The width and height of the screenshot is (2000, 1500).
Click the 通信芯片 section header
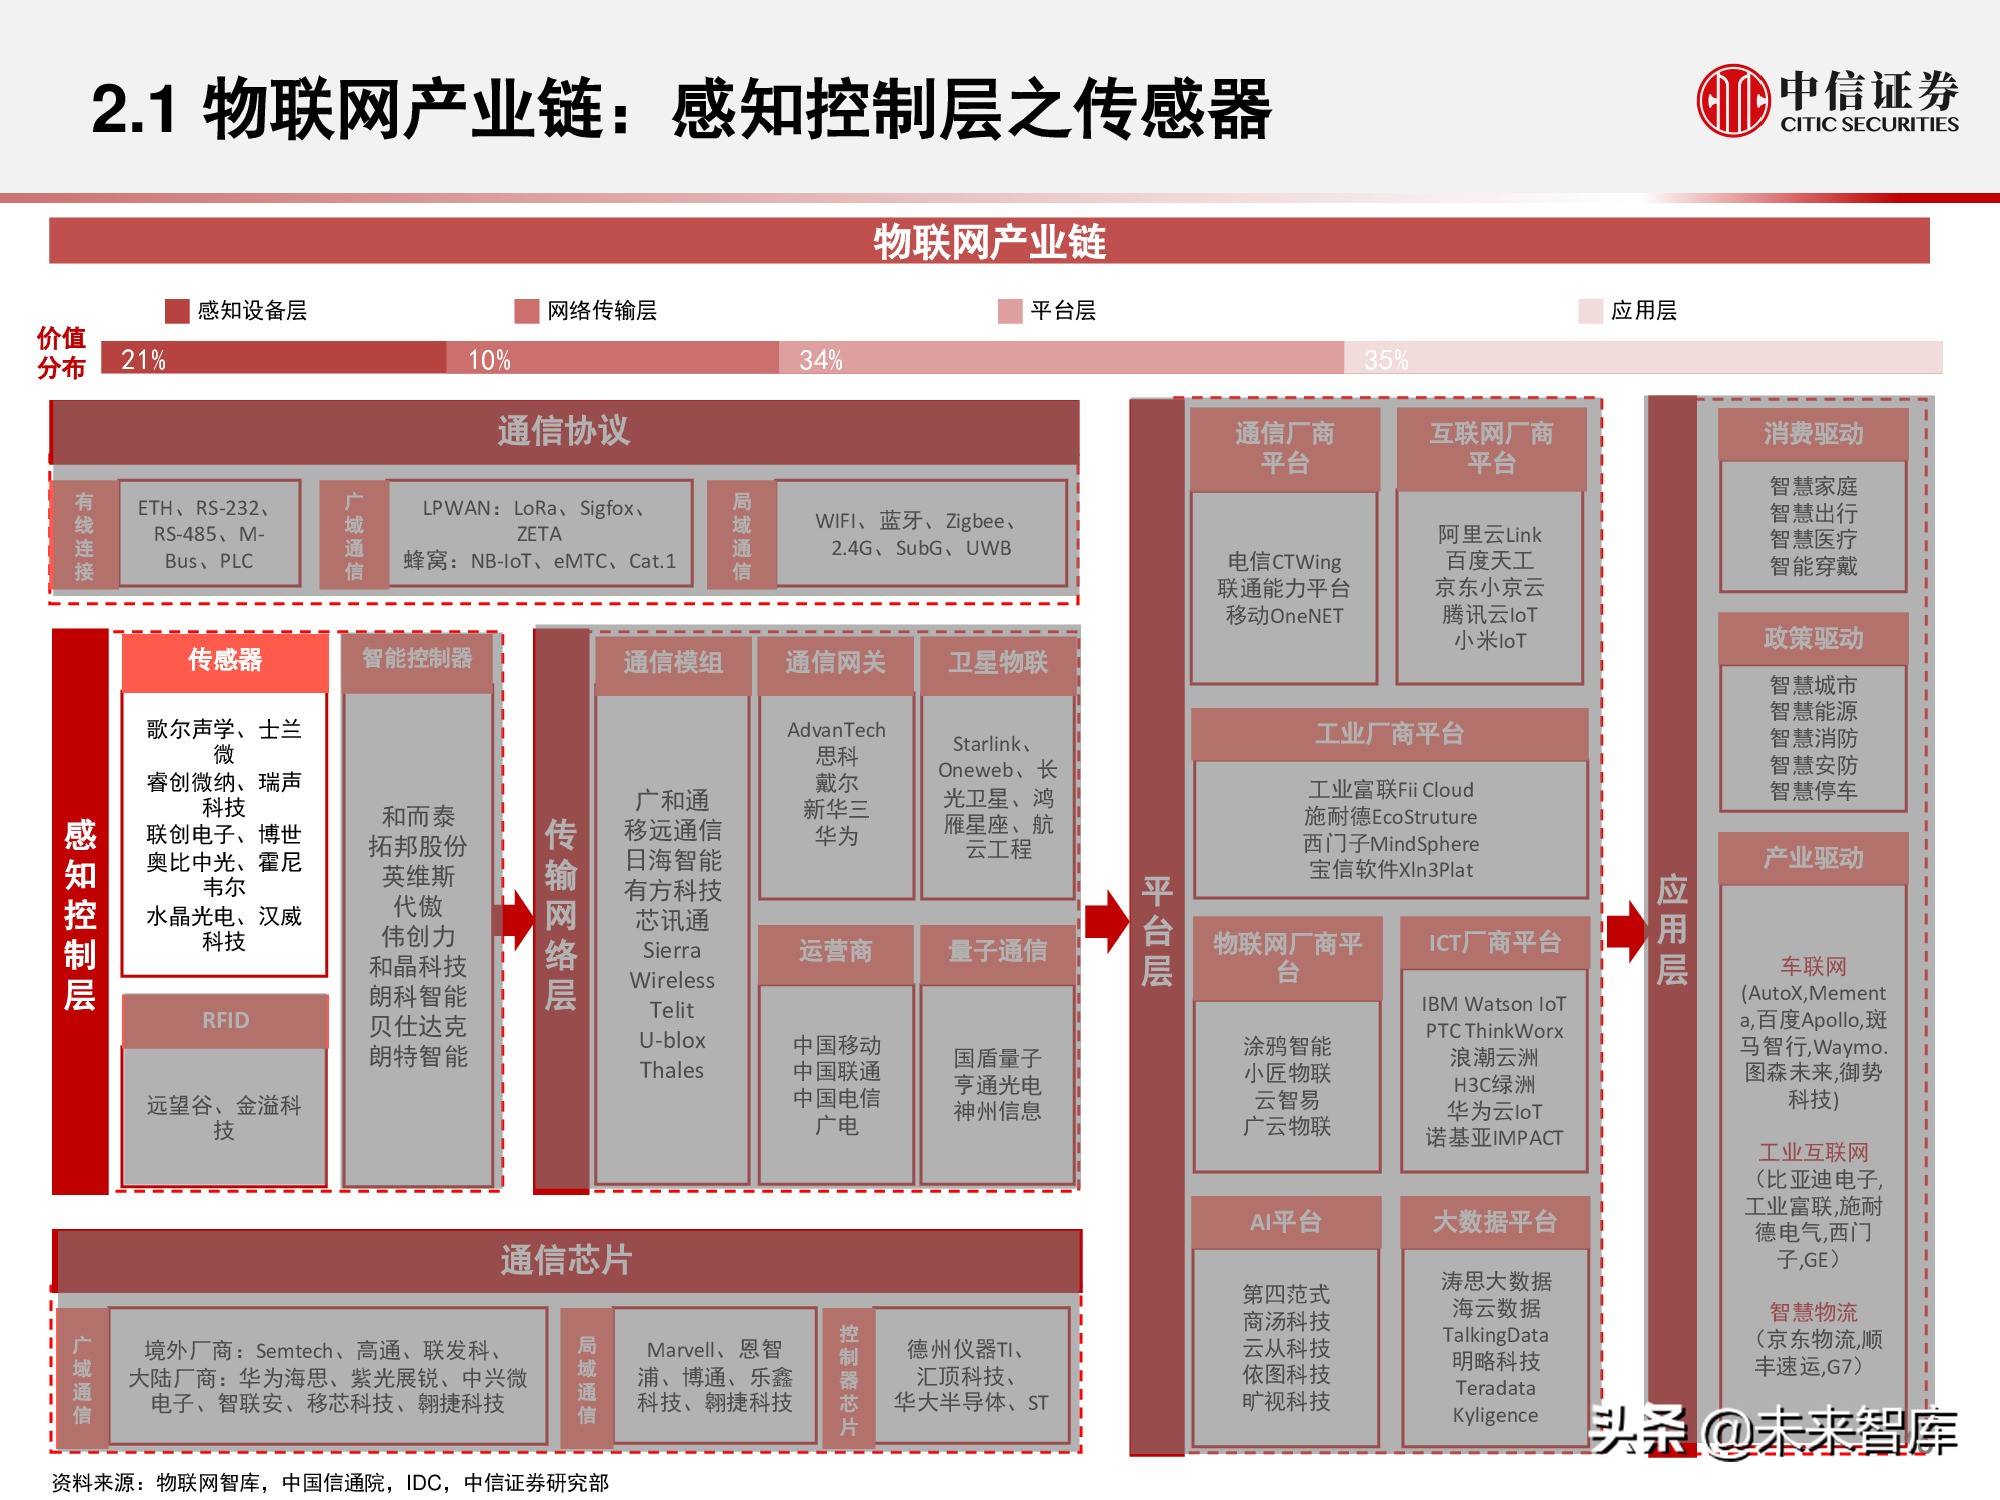[x=567, y=1260]
